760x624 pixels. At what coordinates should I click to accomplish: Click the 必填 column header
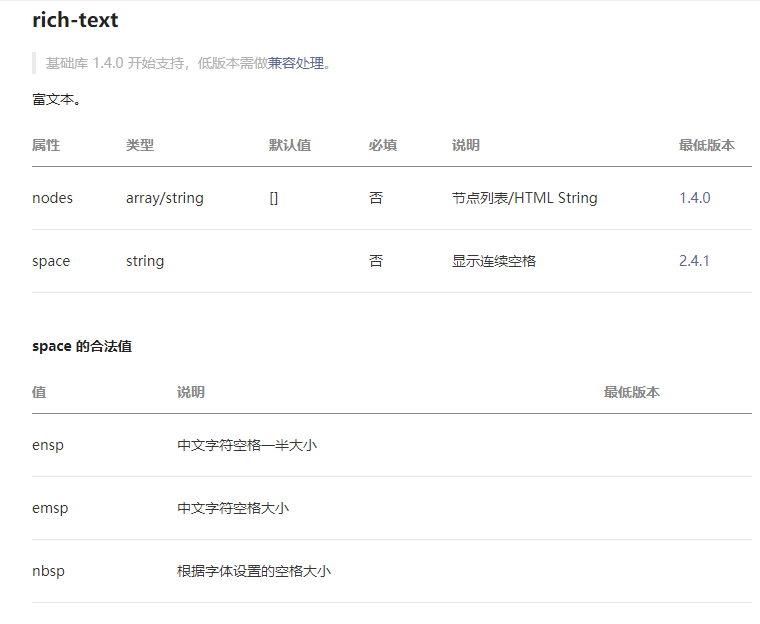click(383, 145)
